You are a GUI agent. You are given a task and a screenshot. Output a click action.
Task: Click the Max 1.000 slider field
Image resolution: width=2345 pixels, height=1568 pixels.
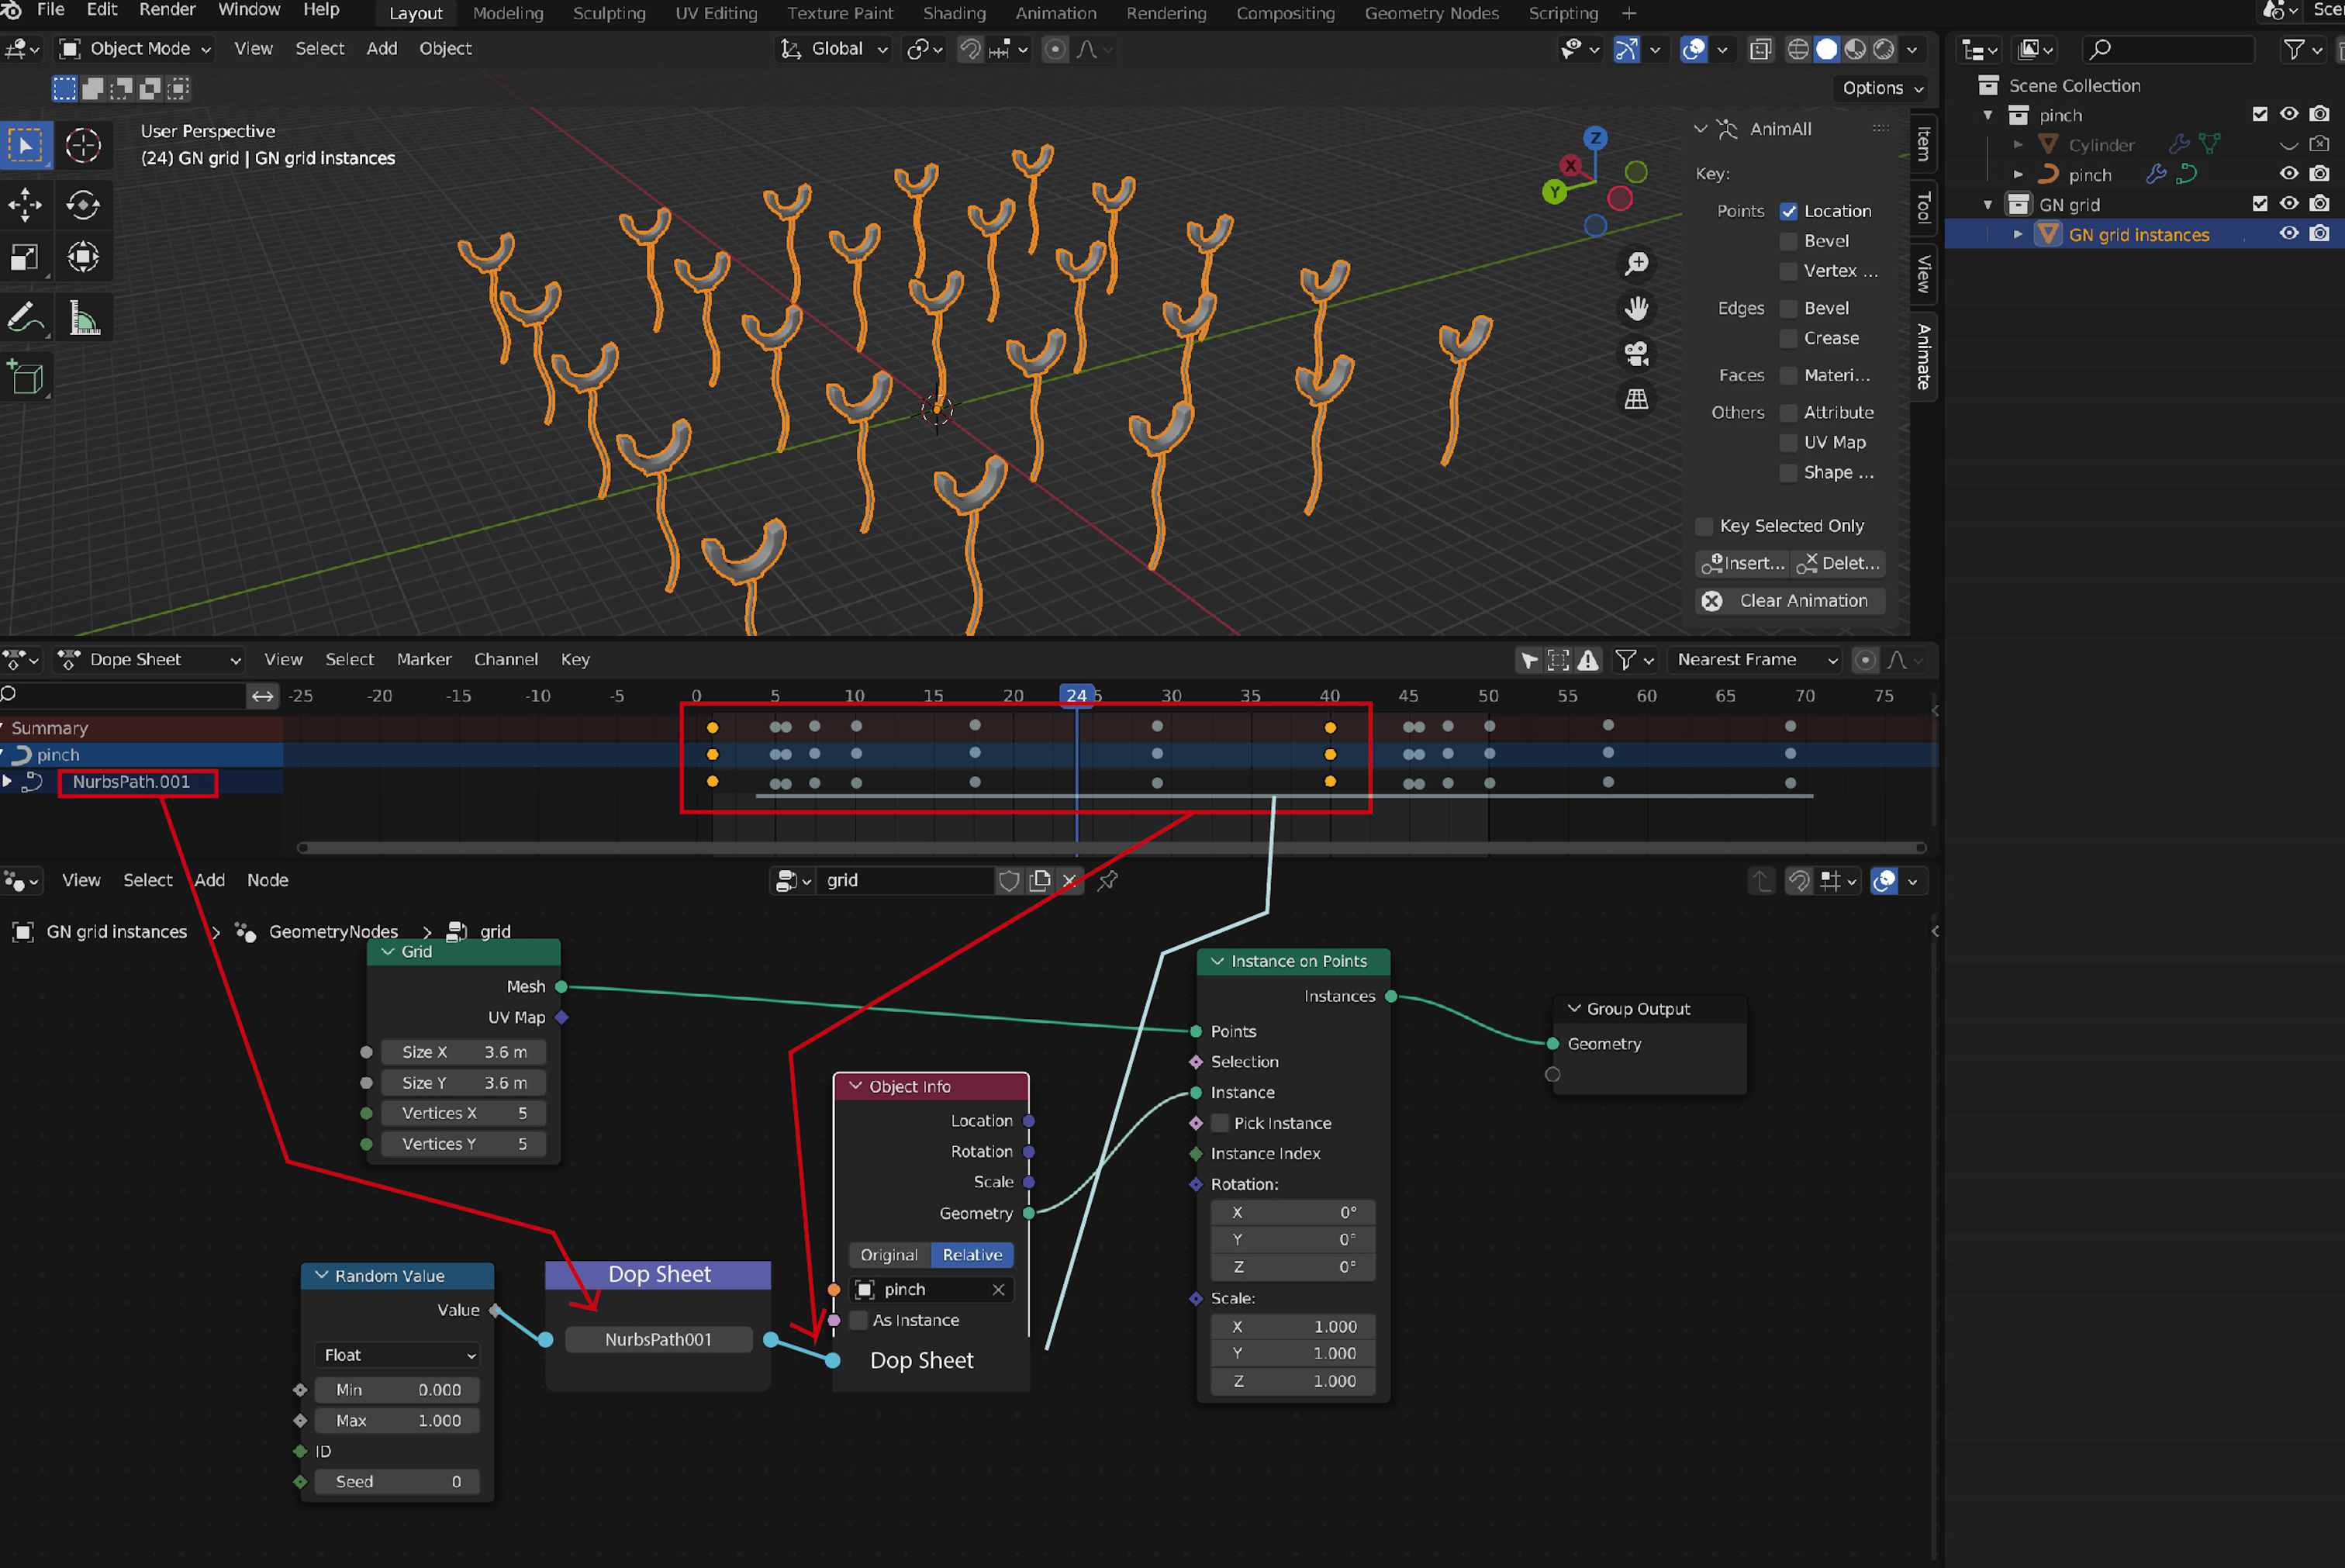click(397, 1421)
